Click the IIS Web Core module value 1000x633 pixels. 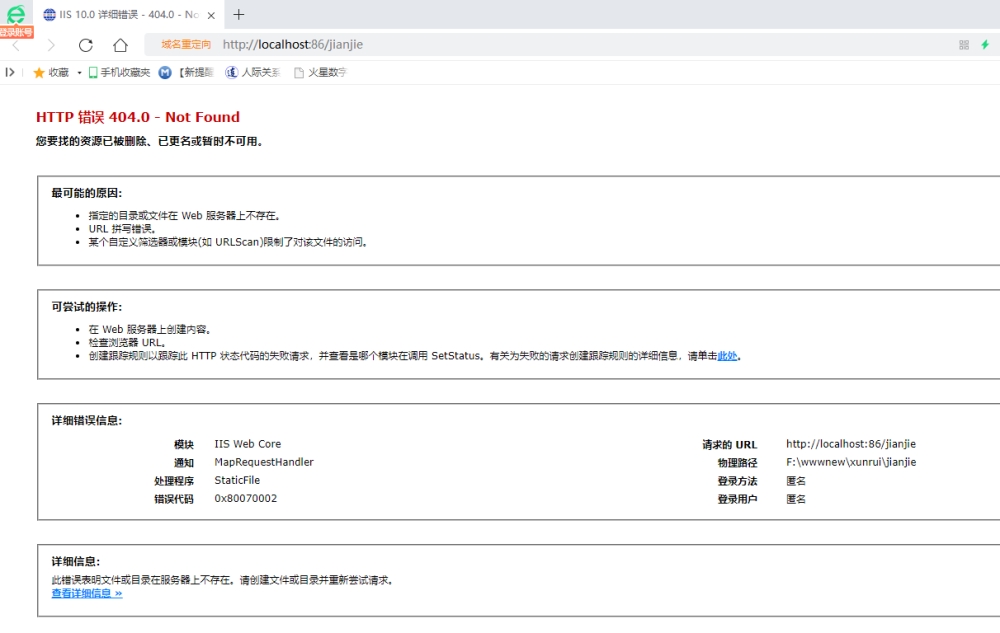tap(247, 444)
